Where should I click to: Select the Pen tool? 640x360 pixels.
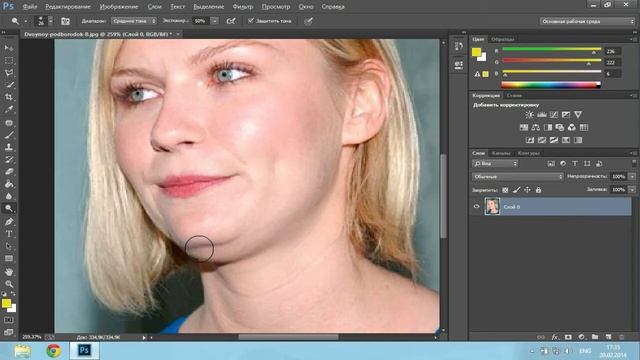pyautogui.click(x=9, y=222)
